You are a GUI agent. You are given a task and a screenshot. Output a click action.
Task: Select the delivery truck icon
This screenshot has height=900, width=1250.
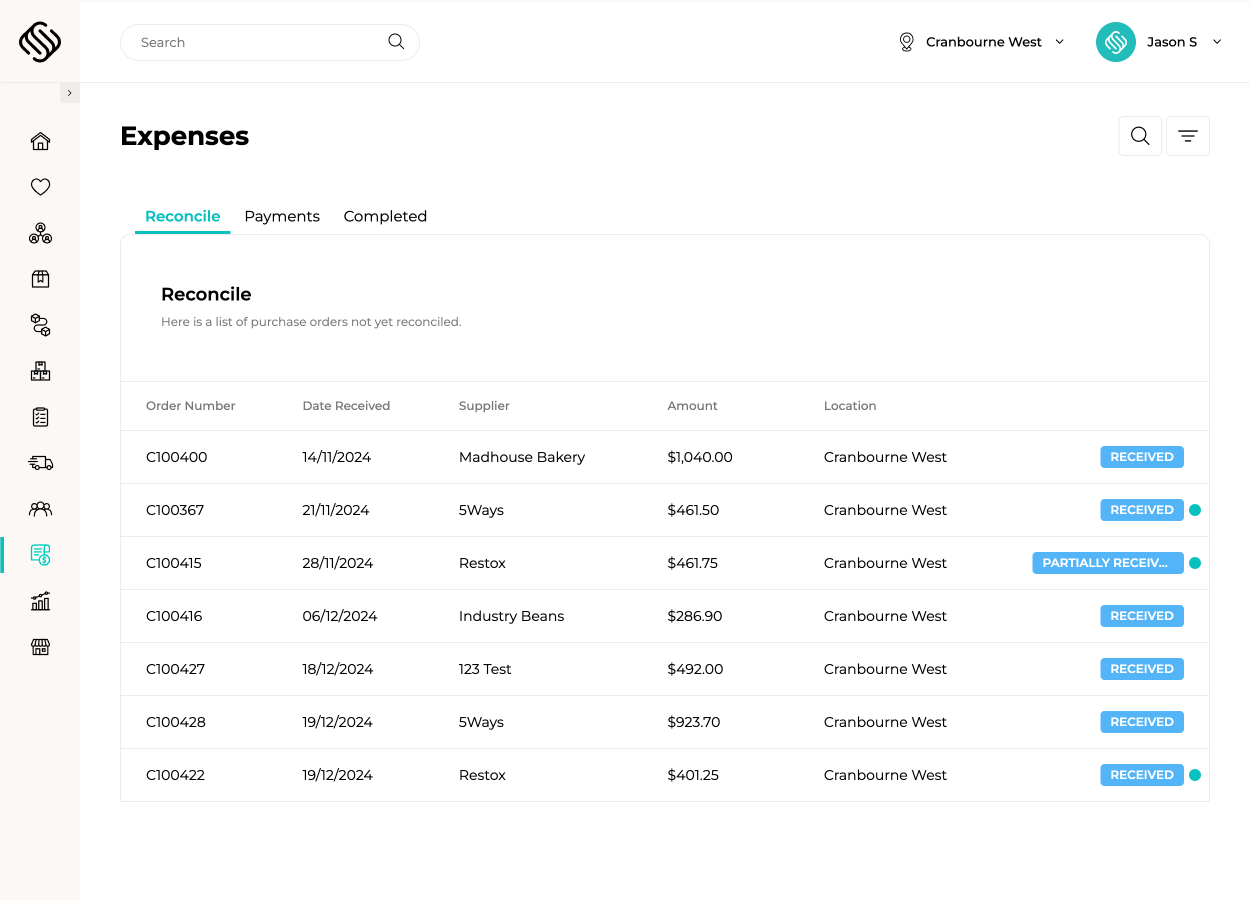coord(40,463)
